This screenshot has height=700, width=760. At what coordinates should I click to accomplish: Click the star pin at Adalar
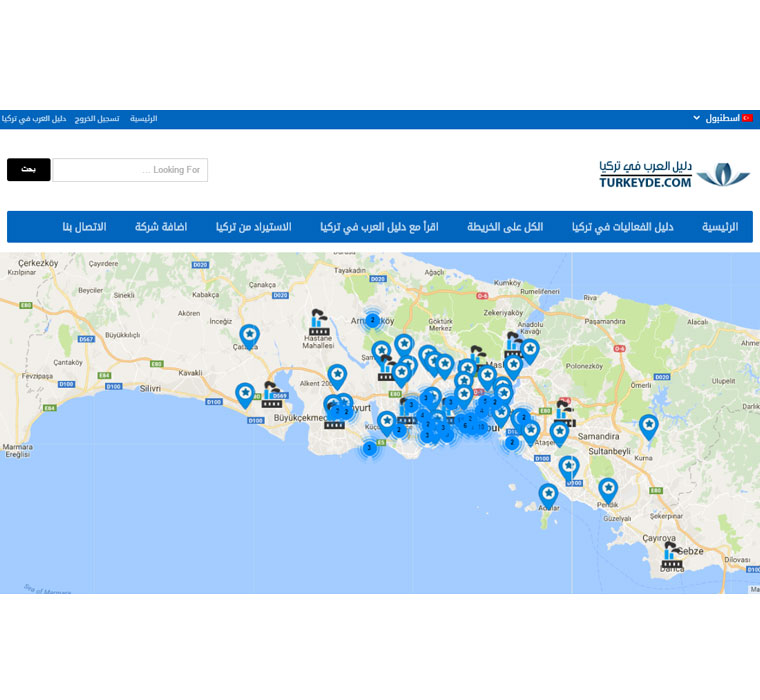[x=548, y=495]
